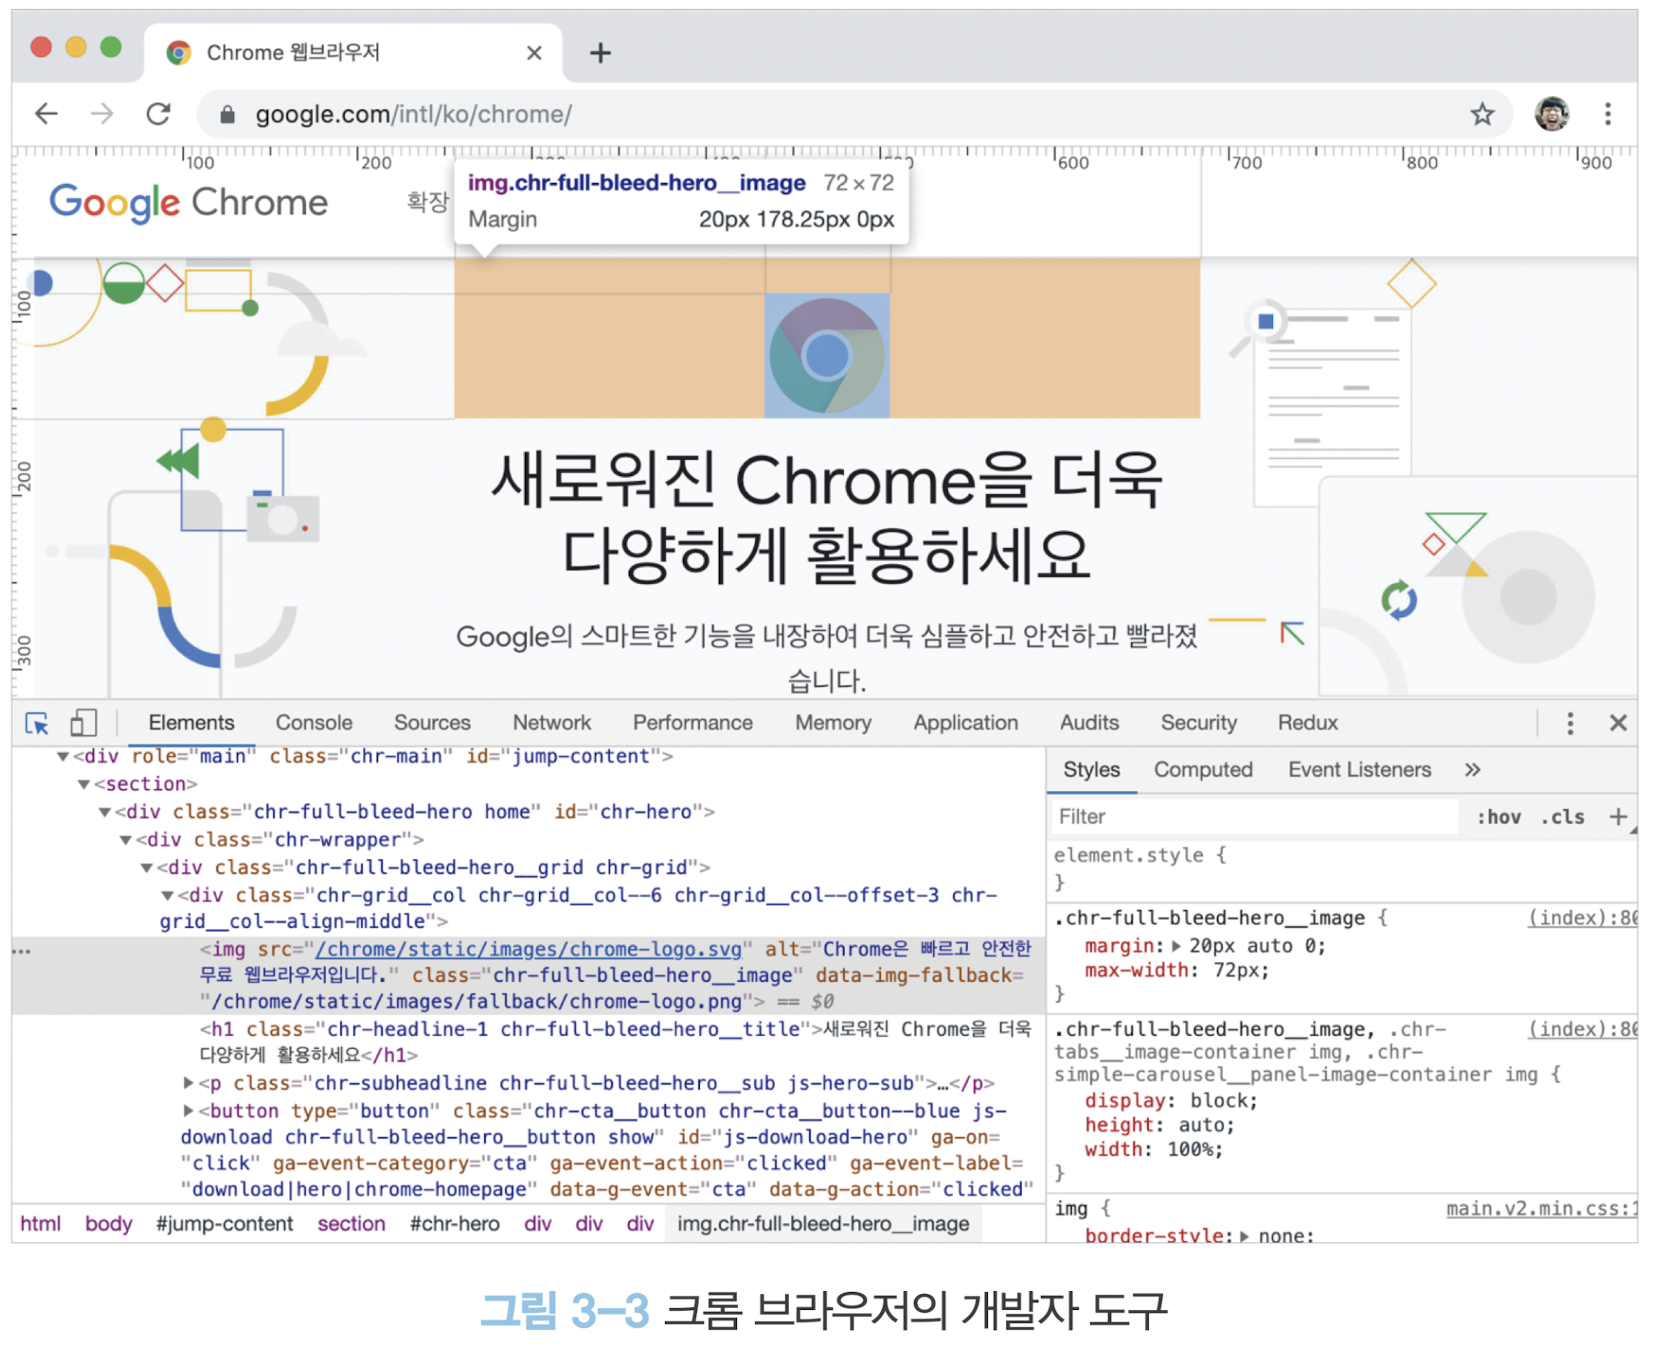Select the h1 chr-headline-1 element row
The width and height of the screenshot is (1656, 1366).
[x=615, y=1042]
